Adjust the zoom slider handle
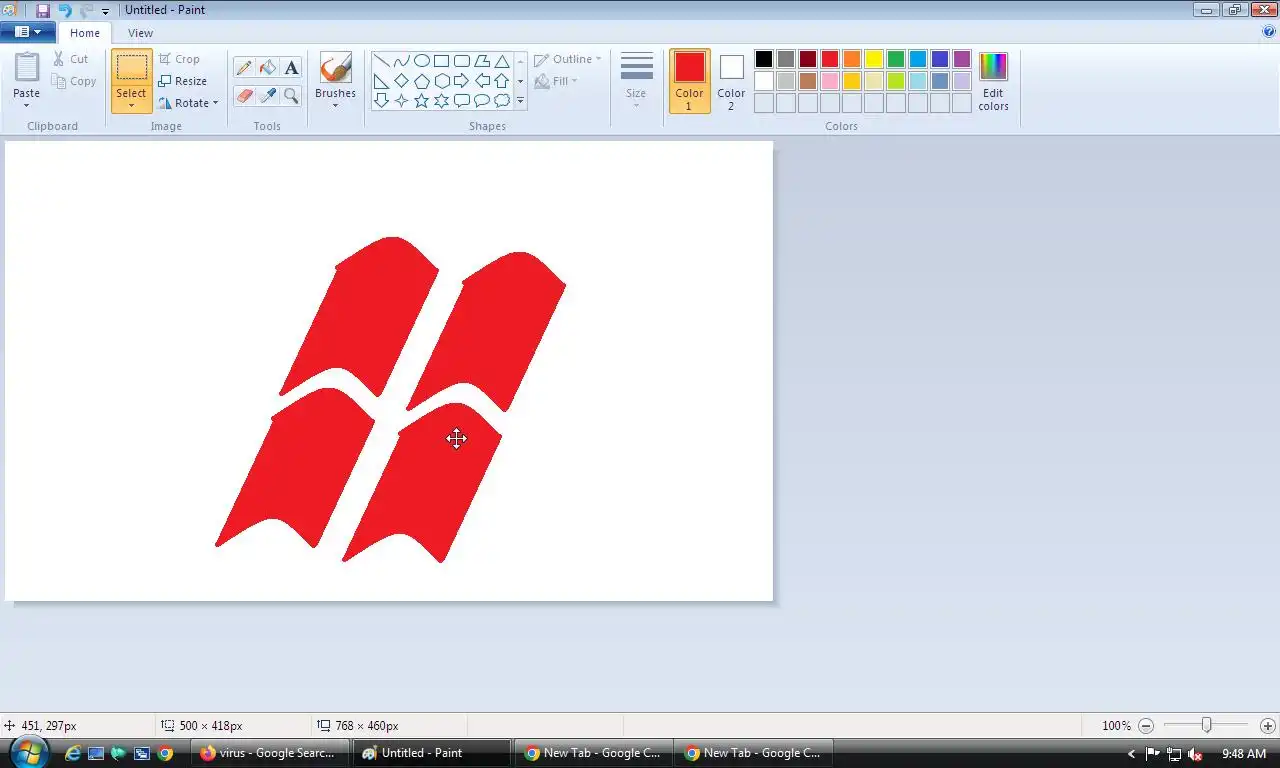The height and width of the screenshot is (768, 1280). point(1207,725)
